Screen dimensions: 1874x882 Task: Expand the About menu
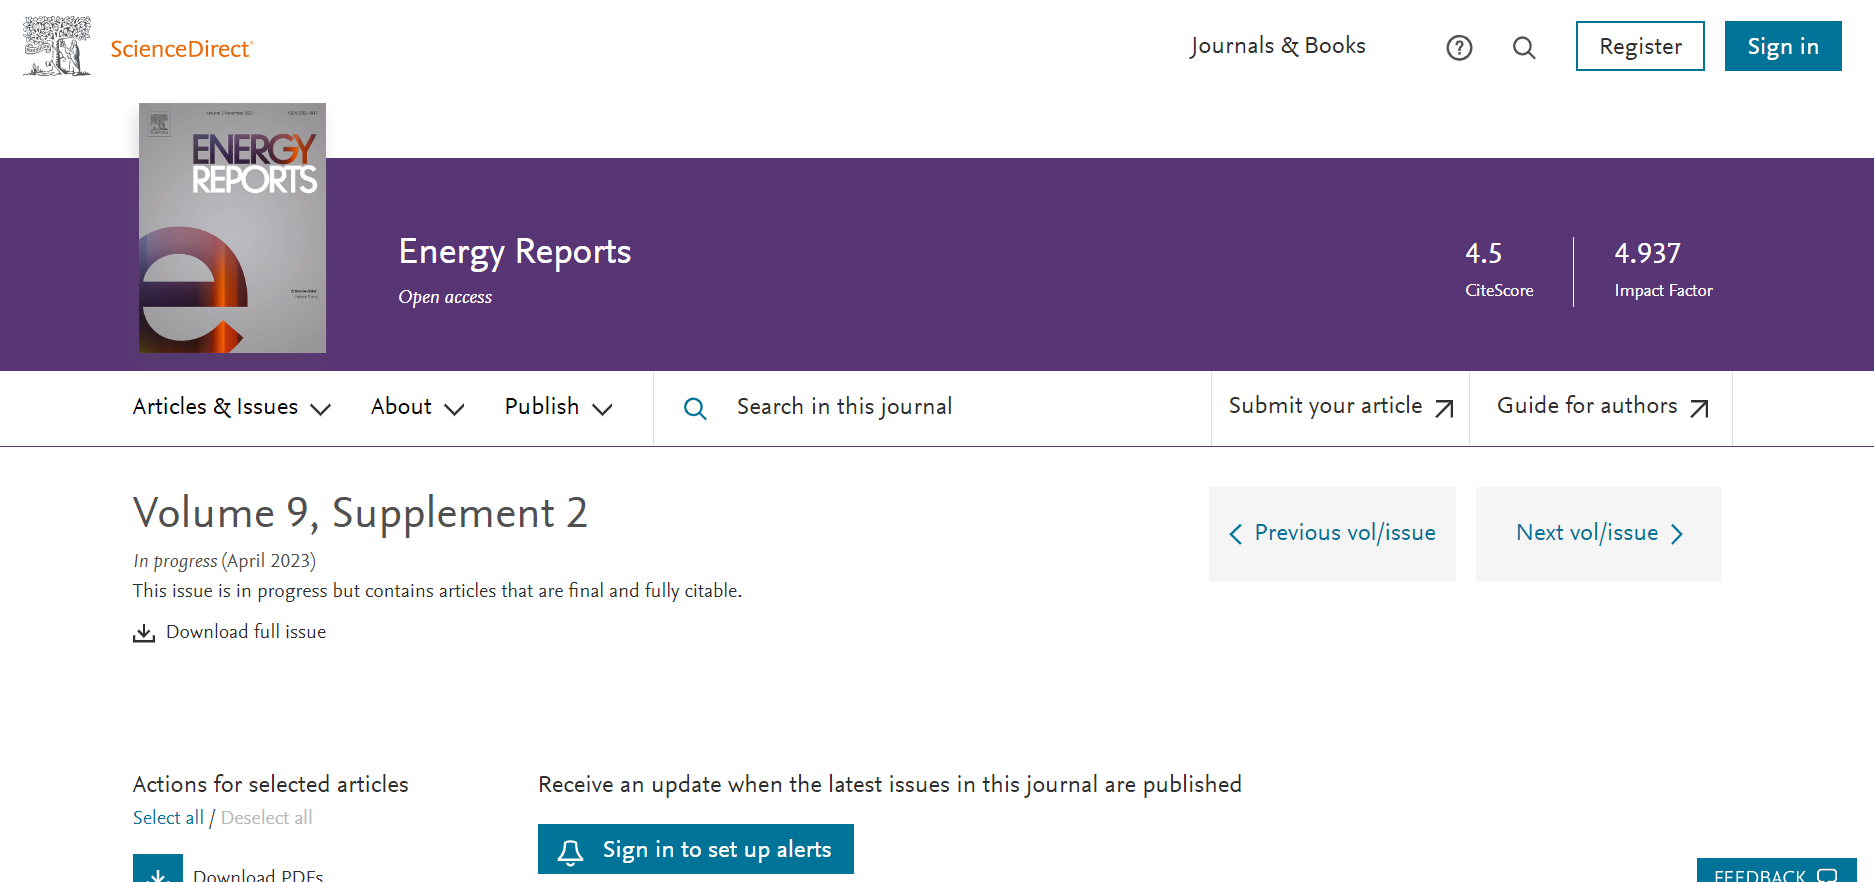418,407
